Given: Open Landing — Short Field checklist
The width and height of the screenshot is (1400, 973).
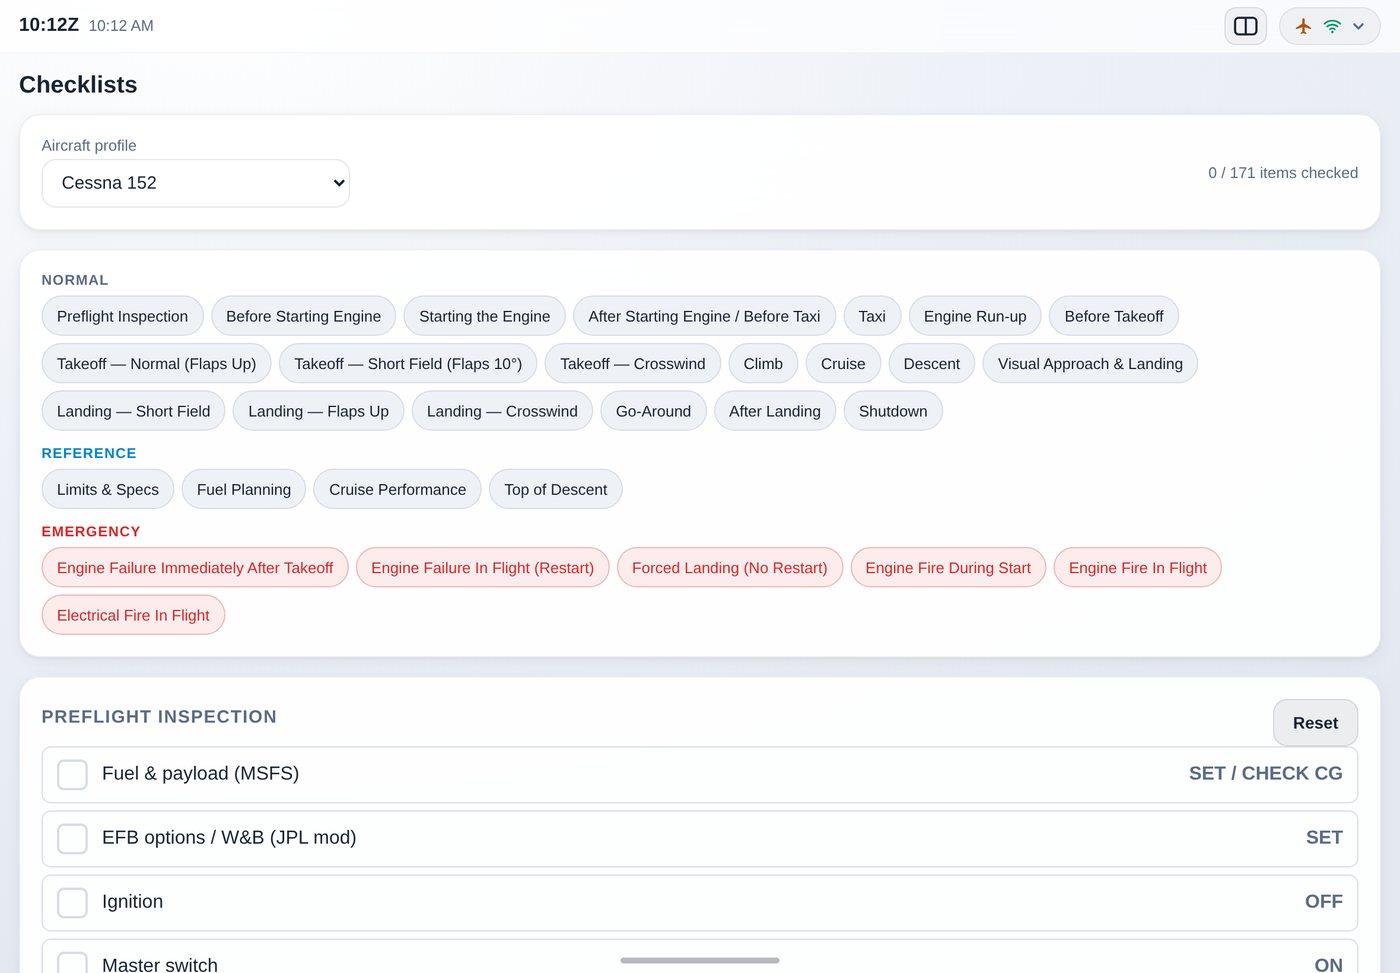Looking at the screenshot, I should click(133, 411).
